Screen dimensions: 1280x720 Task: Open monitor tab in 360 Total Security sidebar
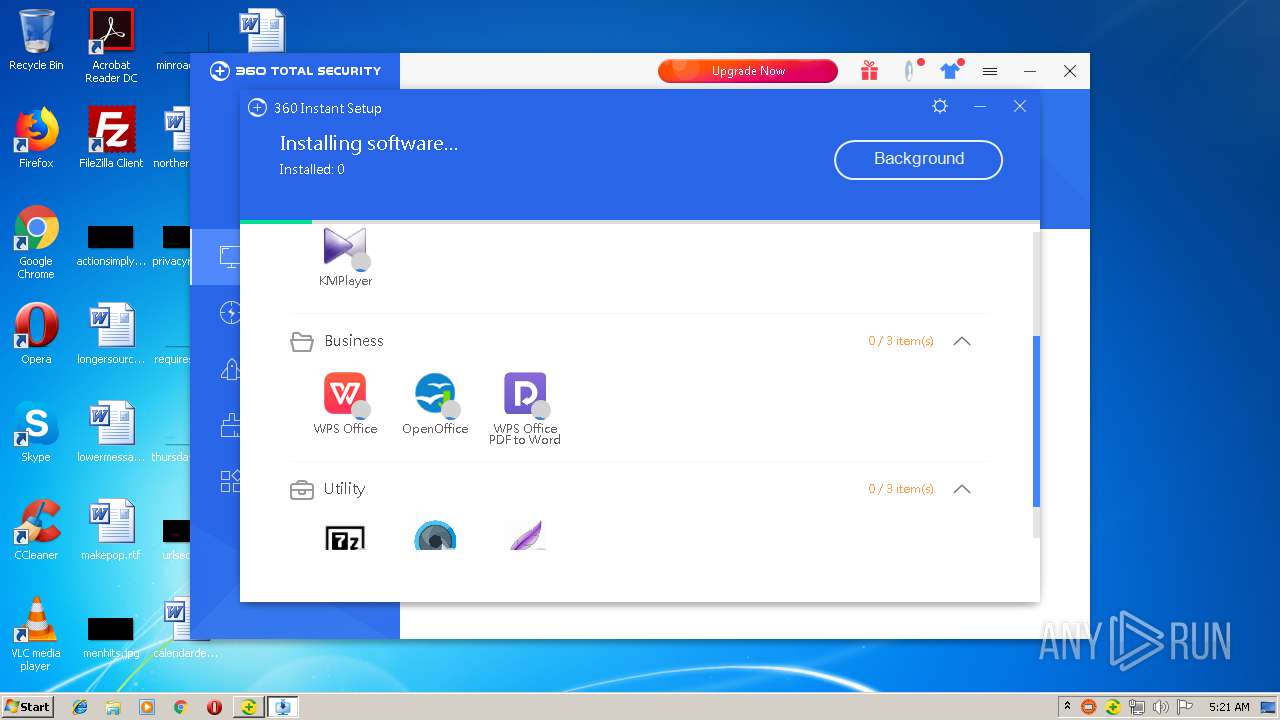click(x=230, y=257)
